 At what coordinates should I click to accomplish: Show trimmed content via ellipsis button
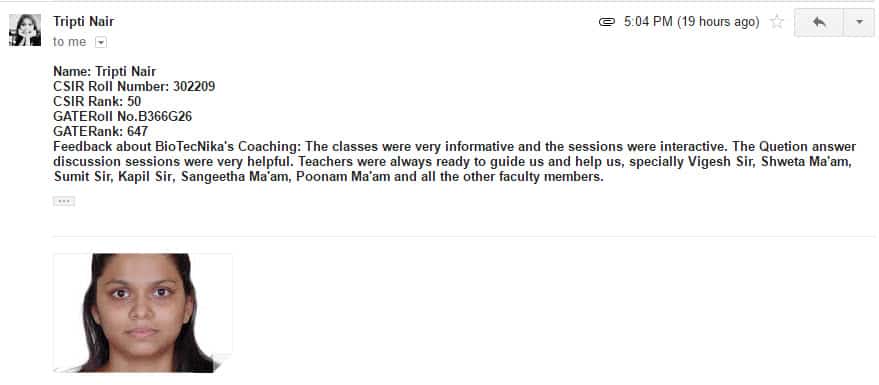pos(64,201)
